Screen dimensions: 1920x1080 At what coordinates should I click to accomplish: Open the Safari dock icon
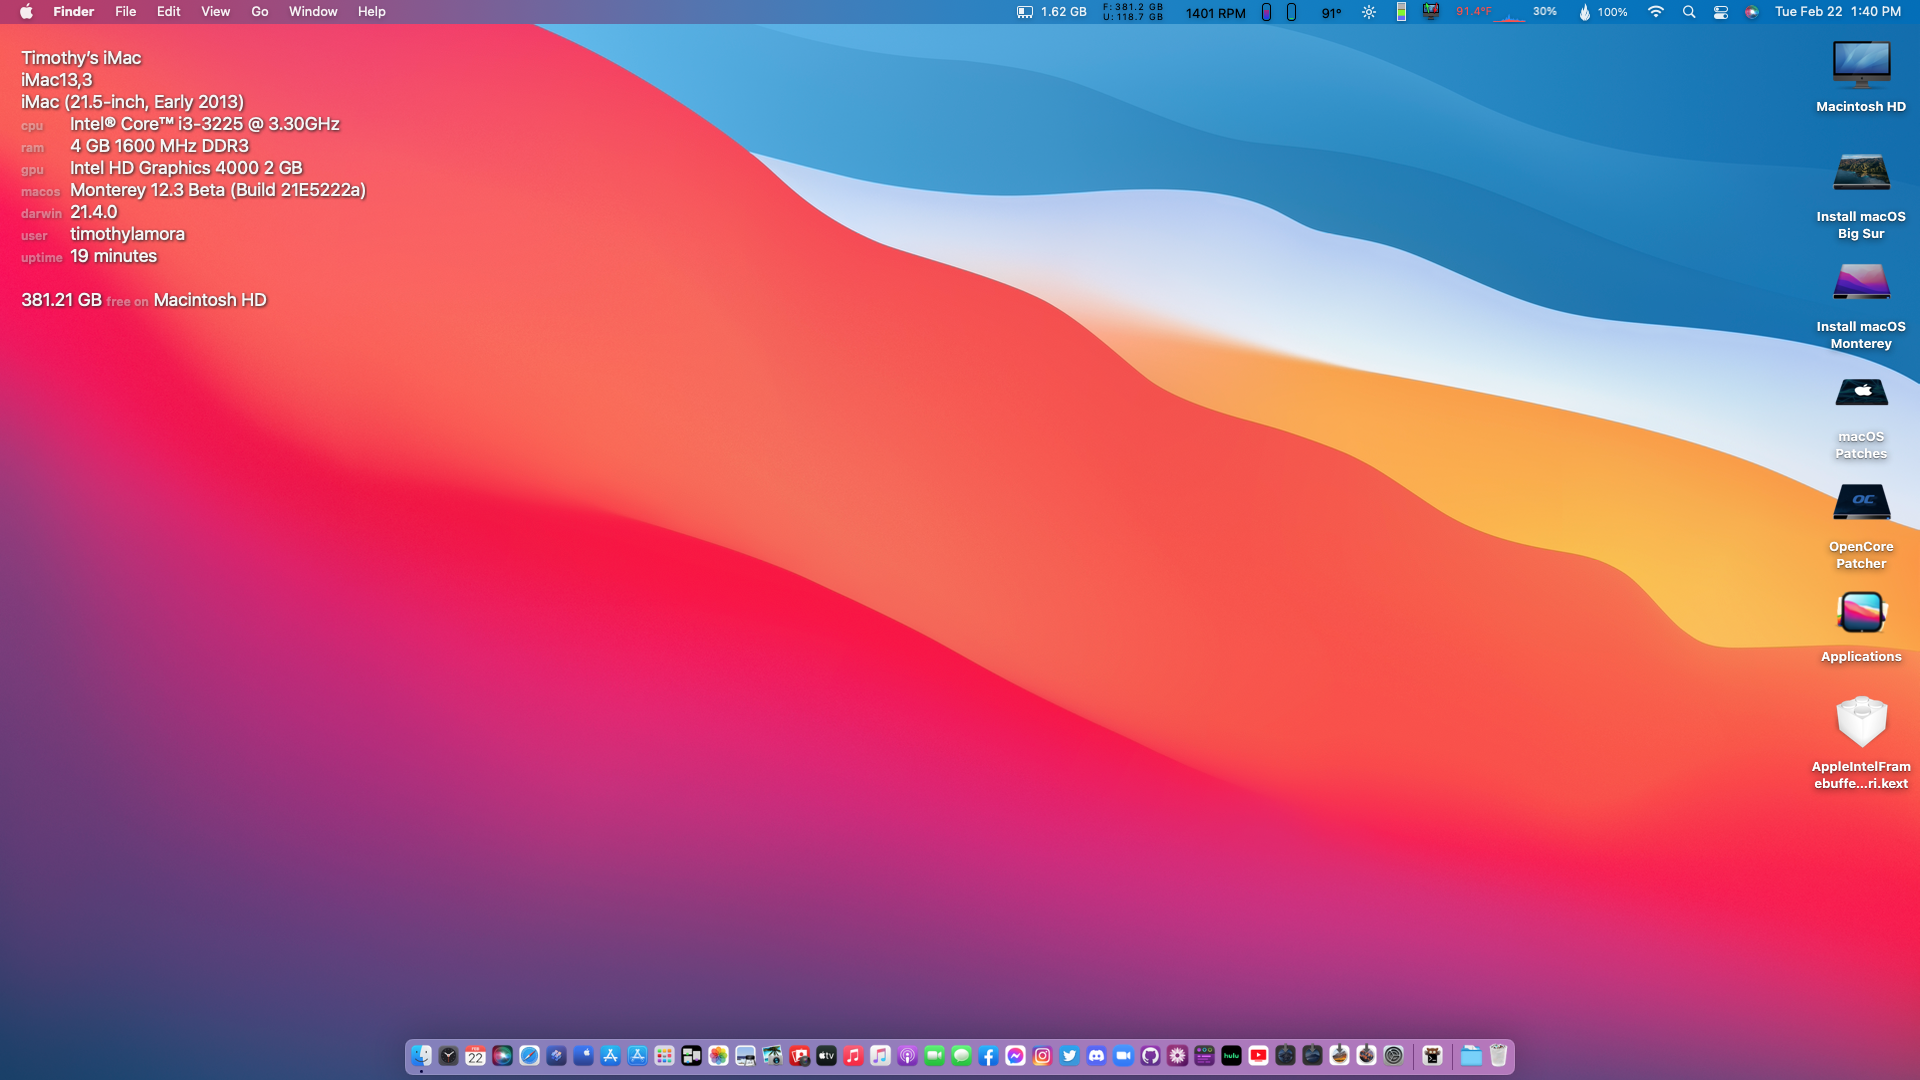529,1056
